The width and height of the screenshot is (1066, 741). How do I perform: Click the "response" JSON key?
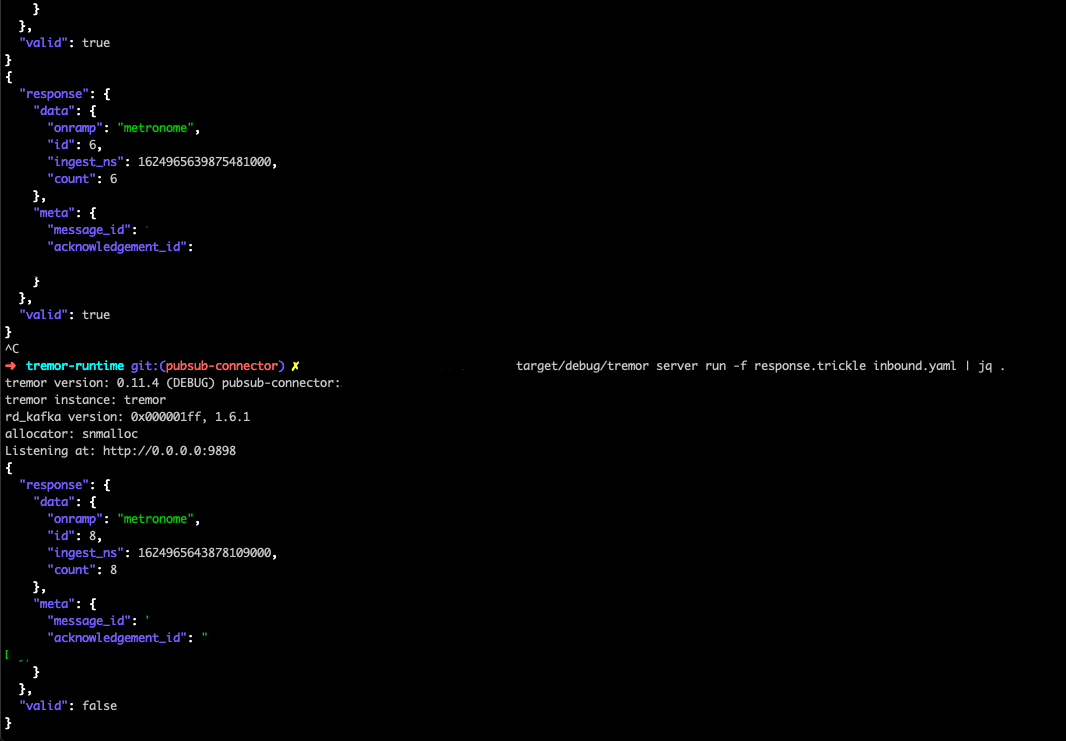tap(54, 484)
